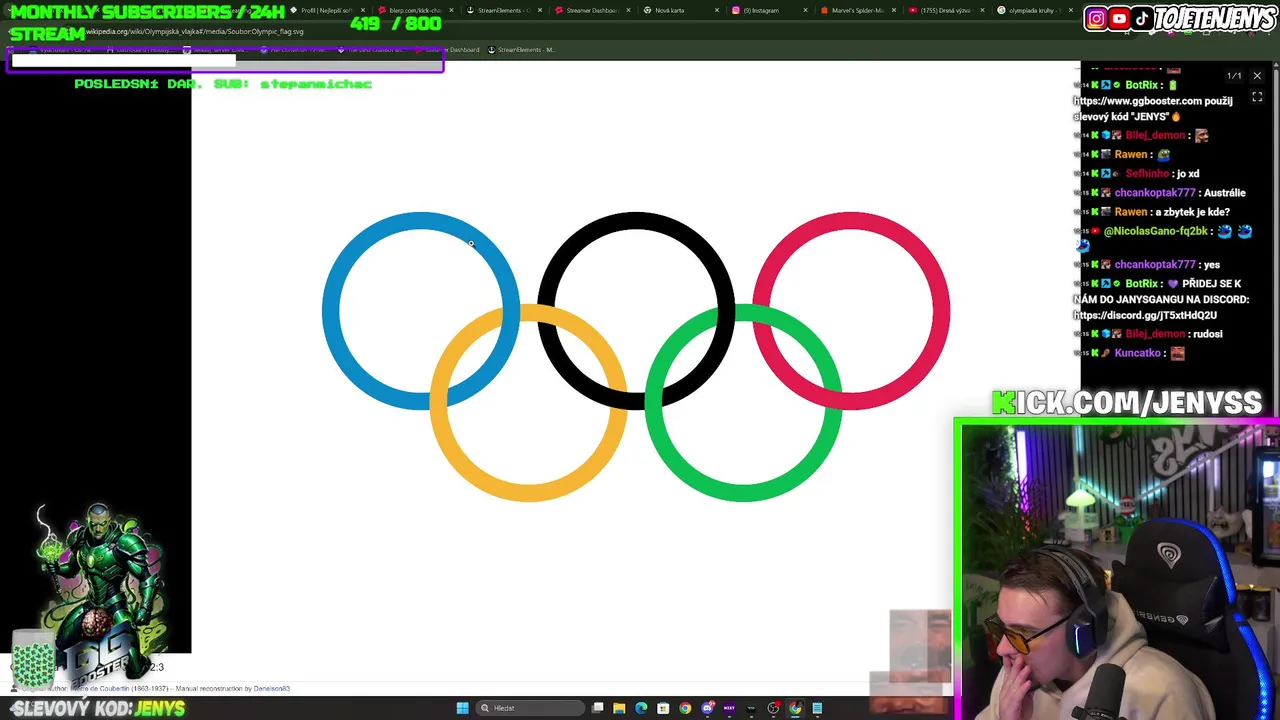Open Discord from the taskbar
This screenshot has width=1280, height=720.
[x=707, y=708]
